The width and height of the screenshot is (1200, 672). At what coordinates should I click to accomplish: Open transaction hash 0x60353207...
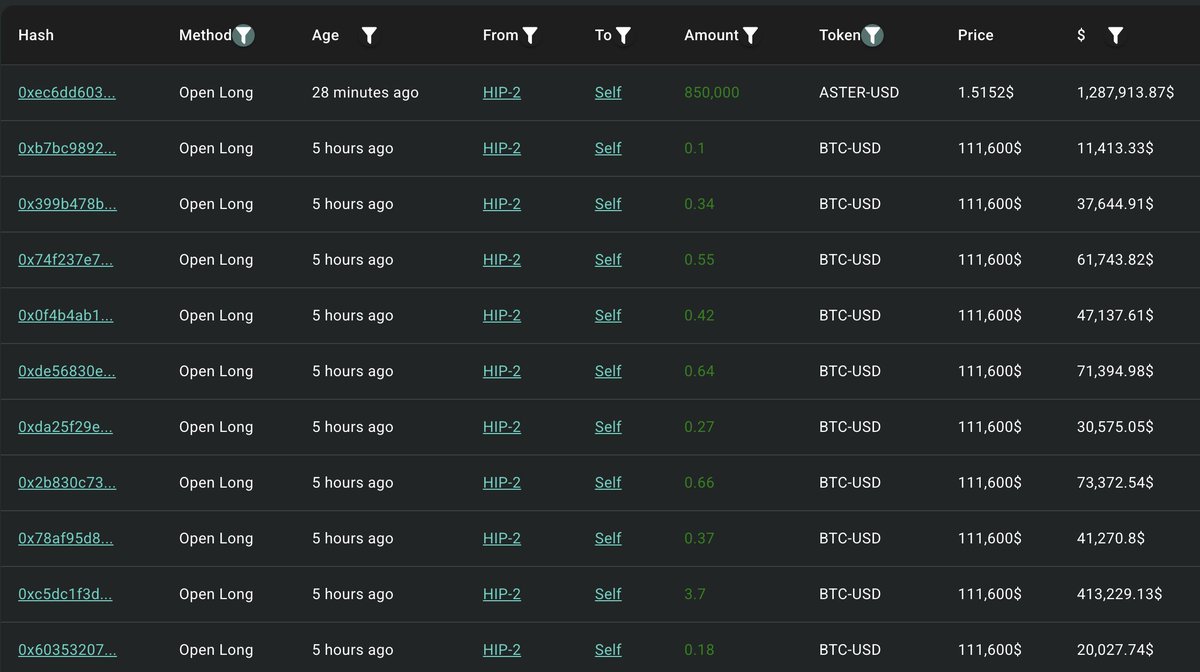67,650
